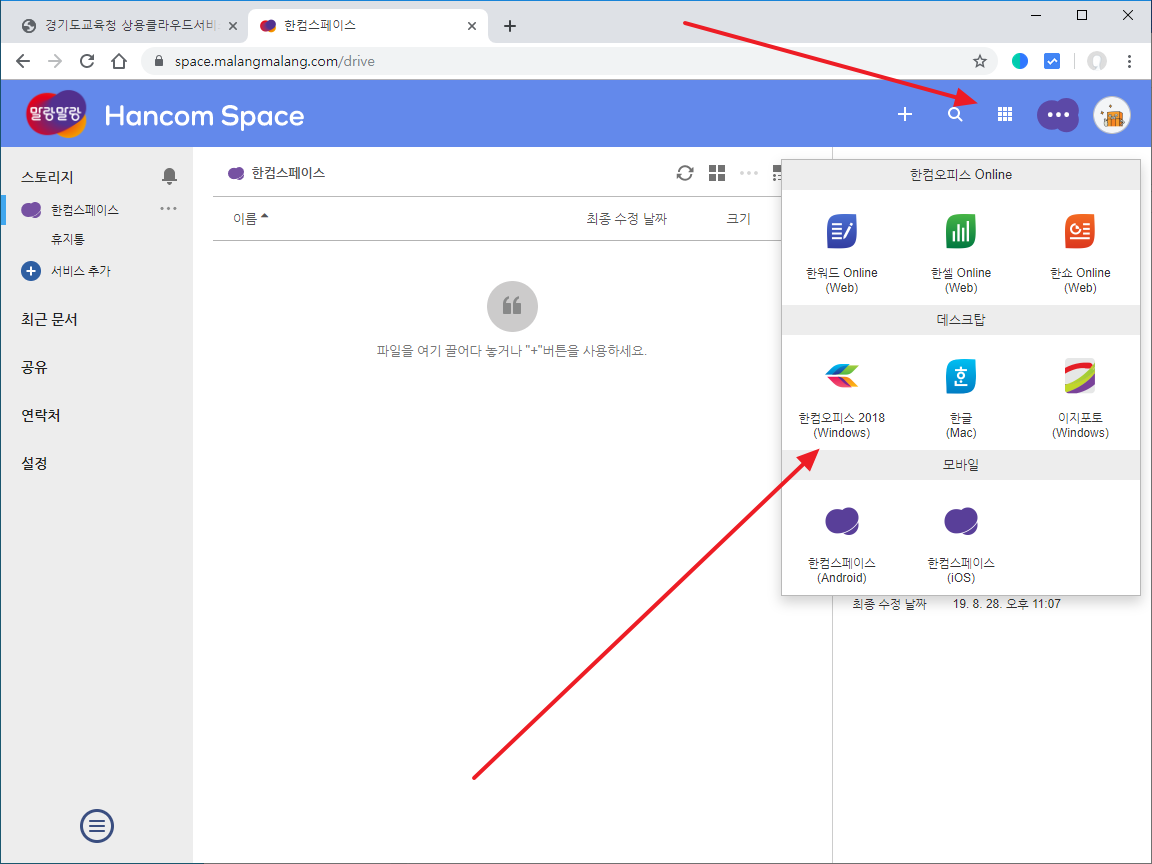Select 한글 (Mac) desktop app

960,399
